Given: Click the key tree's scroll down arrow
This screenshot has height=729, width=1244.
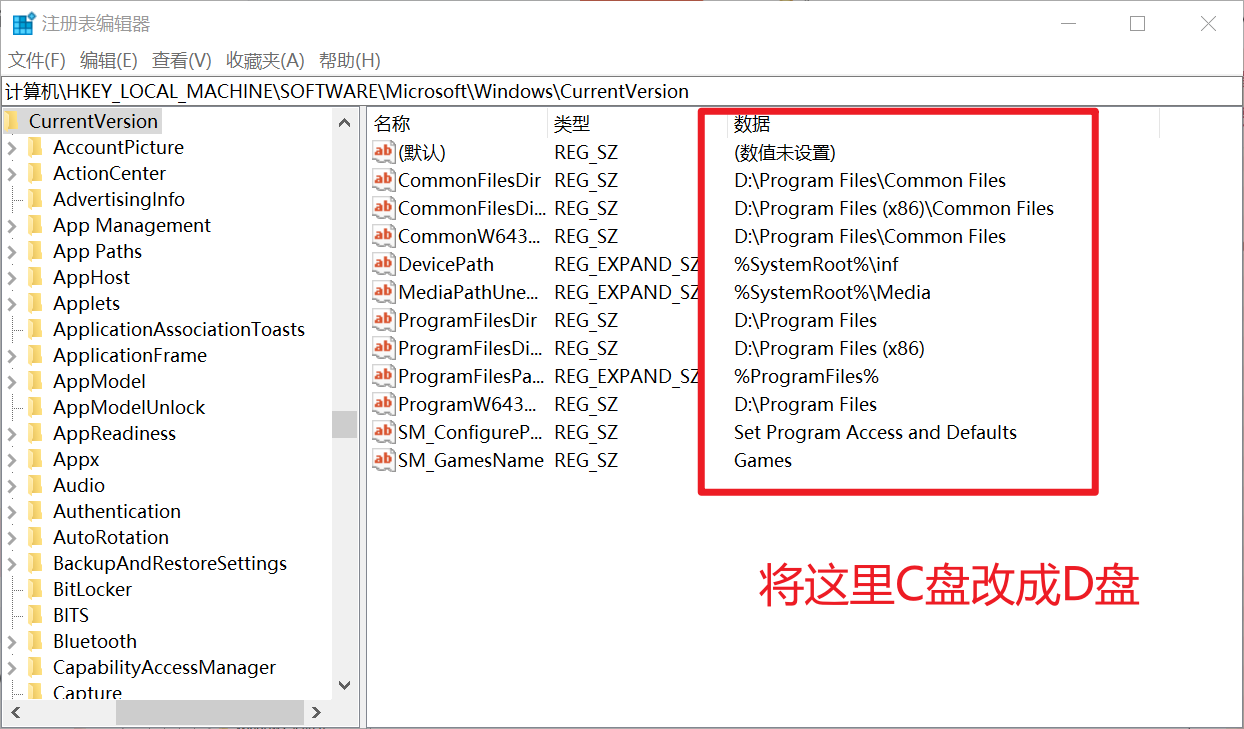Looking at the screenshot, I should [345, 686].
